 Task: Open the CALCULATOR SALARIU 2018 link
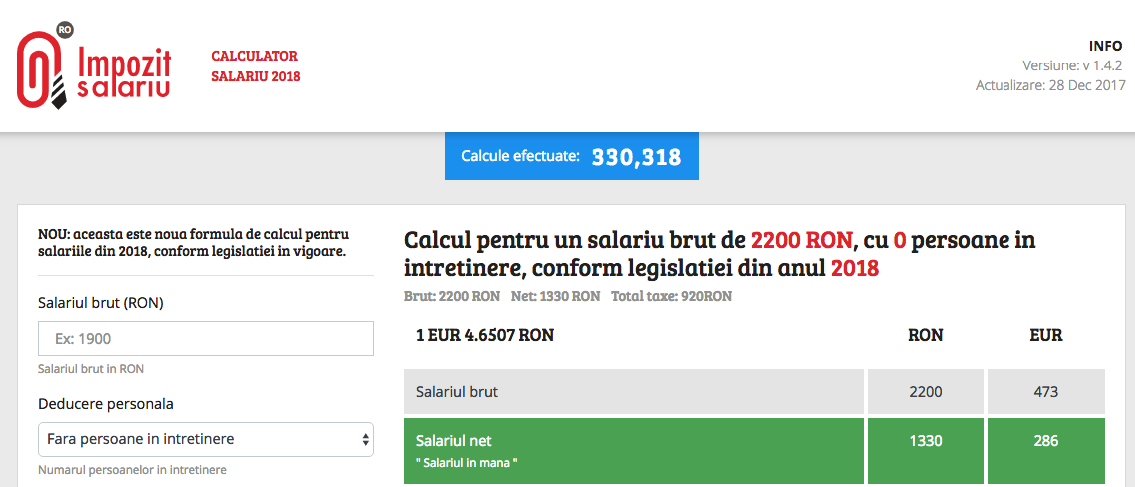click(x=255, y=66)
